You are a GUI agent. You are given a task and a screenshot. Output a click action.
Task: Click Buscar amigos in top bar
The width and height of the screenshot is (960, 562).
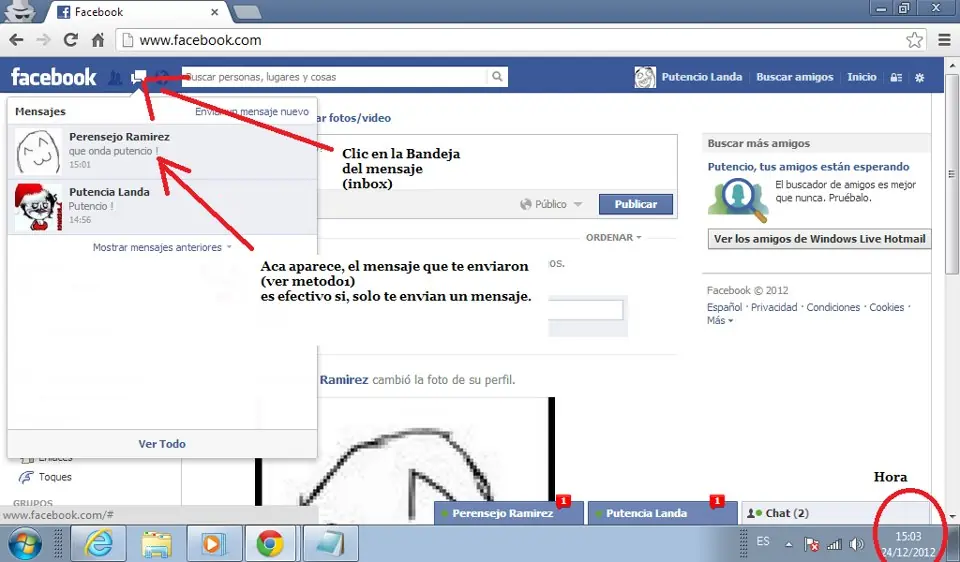(795, 77)
